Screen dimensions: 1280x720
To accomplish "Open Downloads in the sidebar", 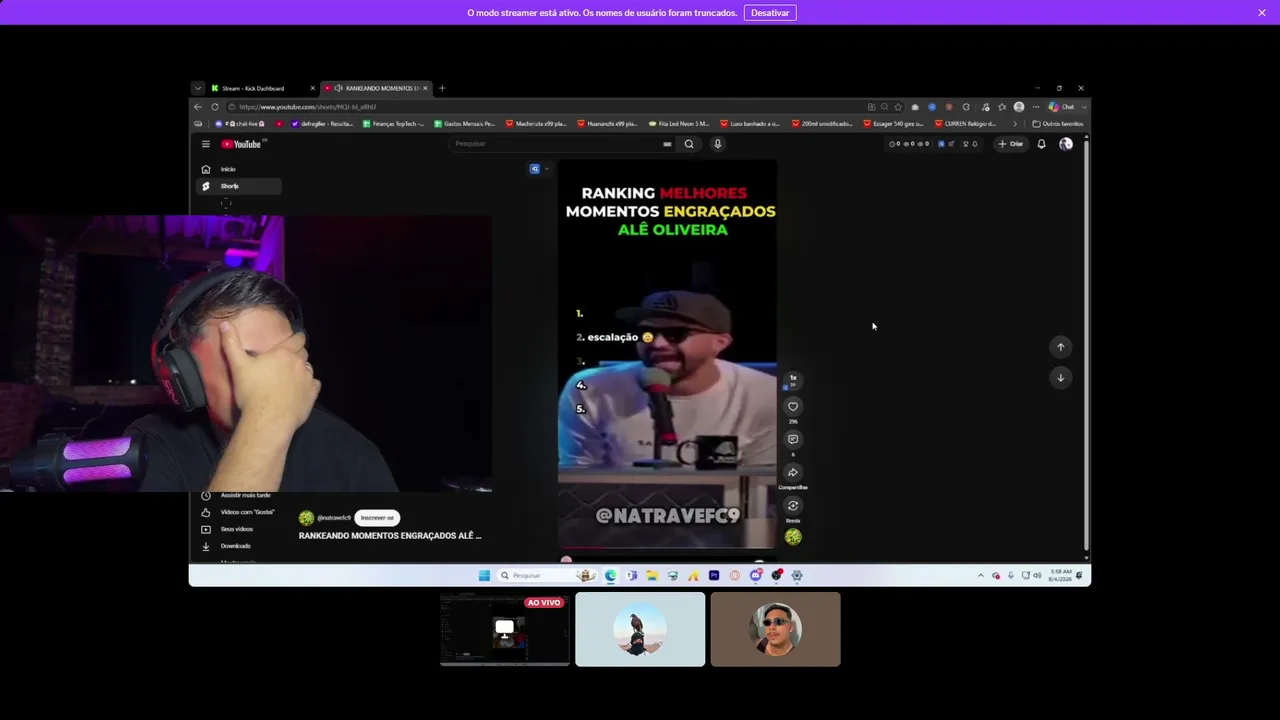I will pos(240,546).
